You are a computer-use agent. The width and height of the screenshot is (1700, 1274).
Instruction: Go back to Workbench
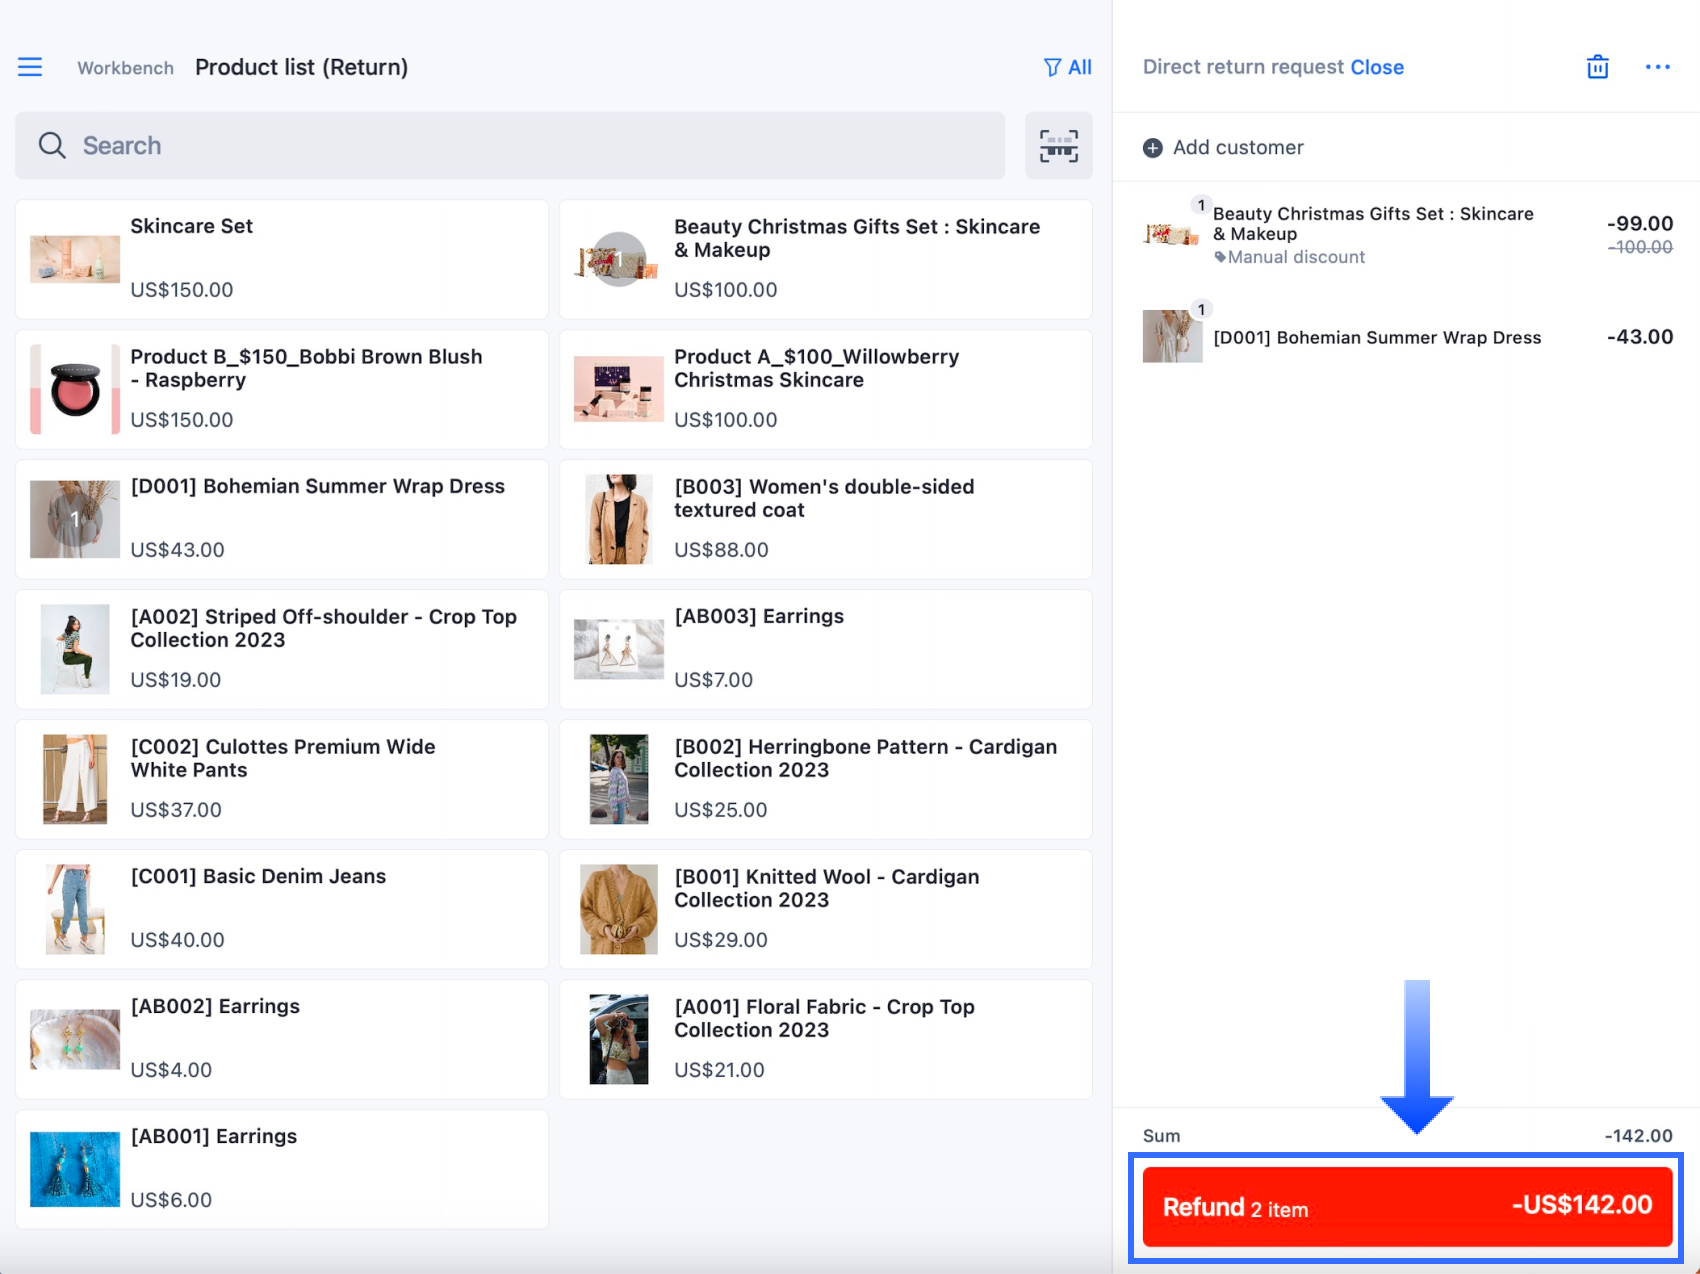(125, 68)
